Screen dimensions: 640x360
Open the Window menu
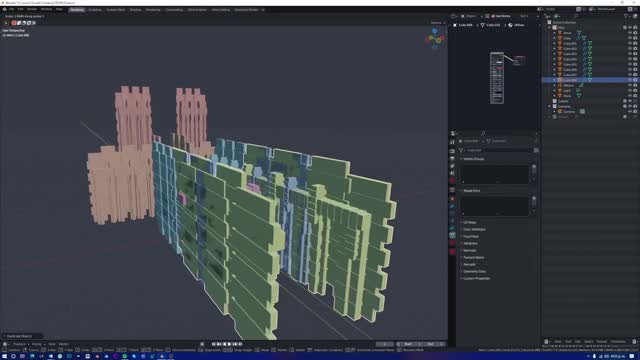pos(46,9)
